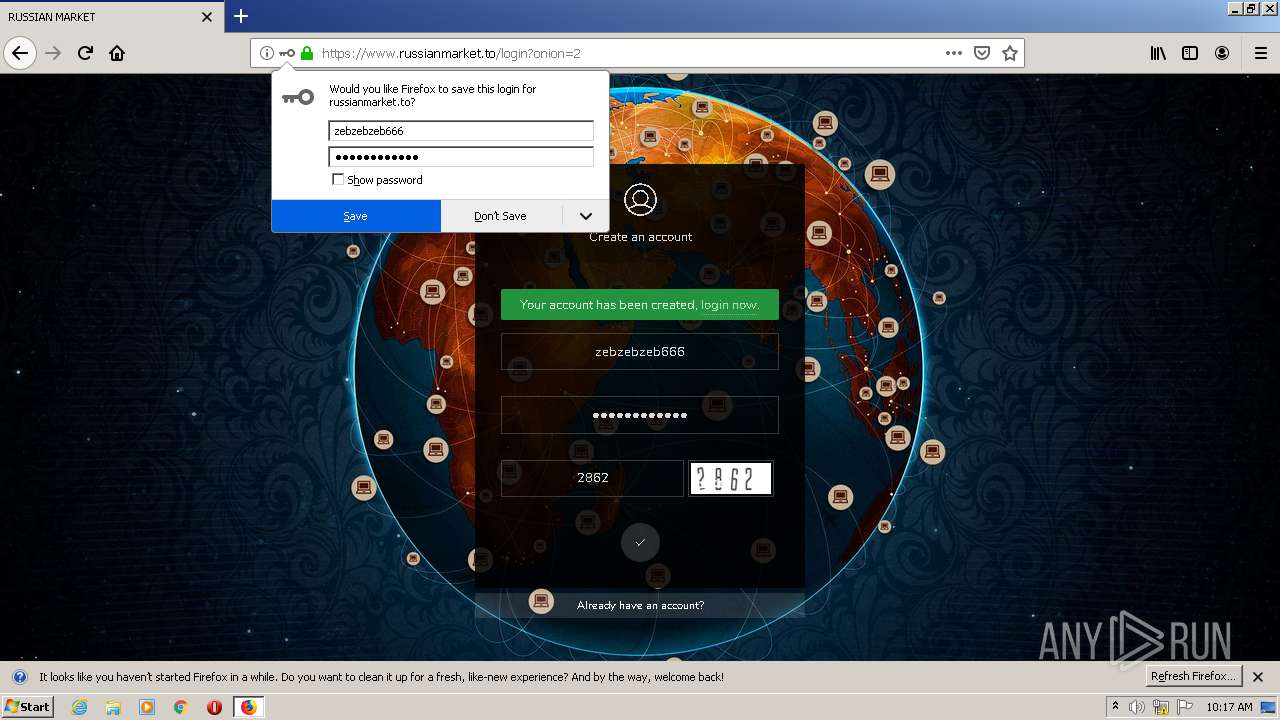Image resolution: width=1280 pixels, height=720 pixels.
Task: Open the Firefox hamburger menu
Action: click(x=1260, y=53)
